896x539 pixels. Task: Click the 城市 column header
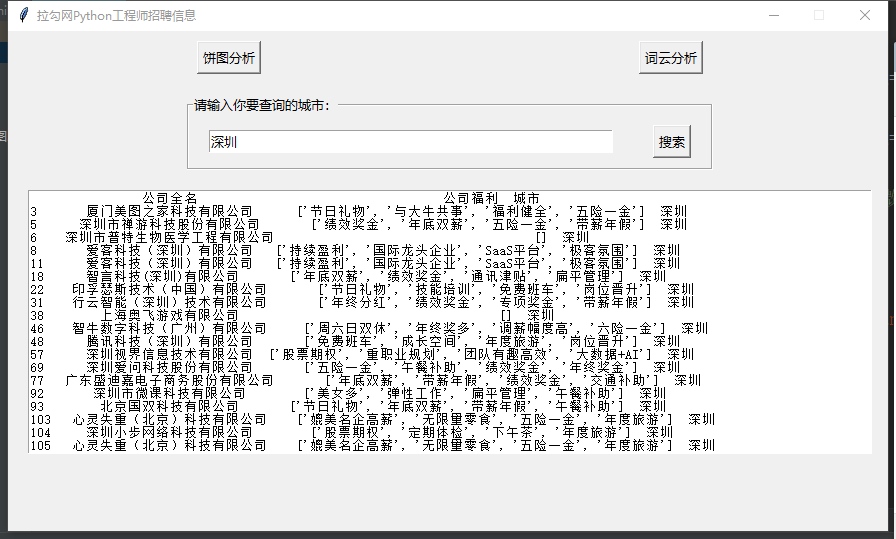pos(526,198)
